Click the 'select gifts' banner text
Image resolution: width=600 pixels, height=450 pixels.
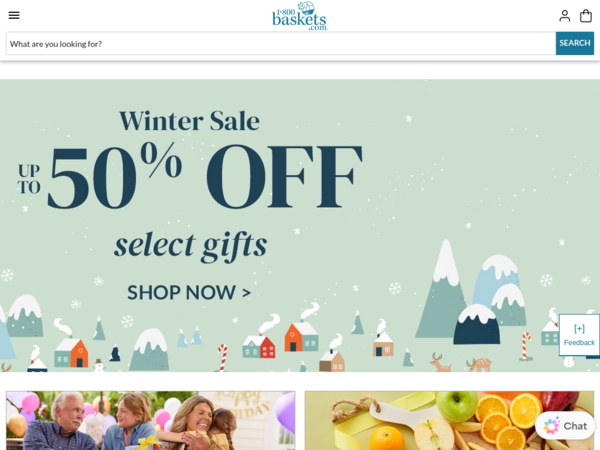191,246
